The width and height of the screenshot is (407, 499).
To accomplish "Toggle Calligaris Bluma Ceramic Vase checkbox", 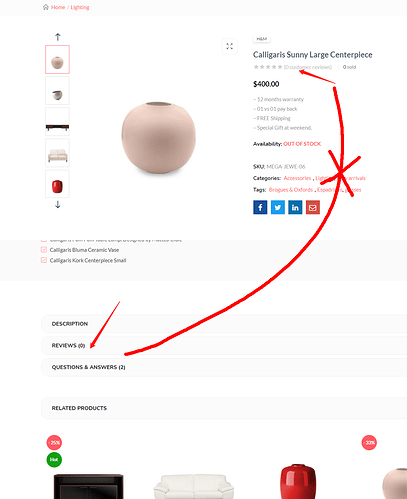I will pos(44,250).
